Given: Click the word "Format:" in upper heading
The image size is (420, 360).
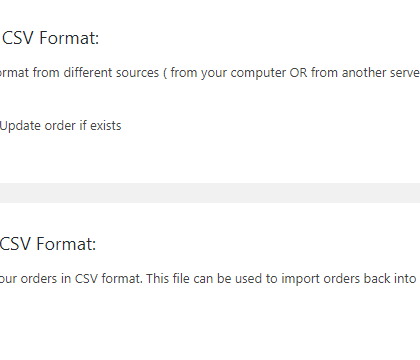Looking at the screenshot, I should tap(69, 38).
